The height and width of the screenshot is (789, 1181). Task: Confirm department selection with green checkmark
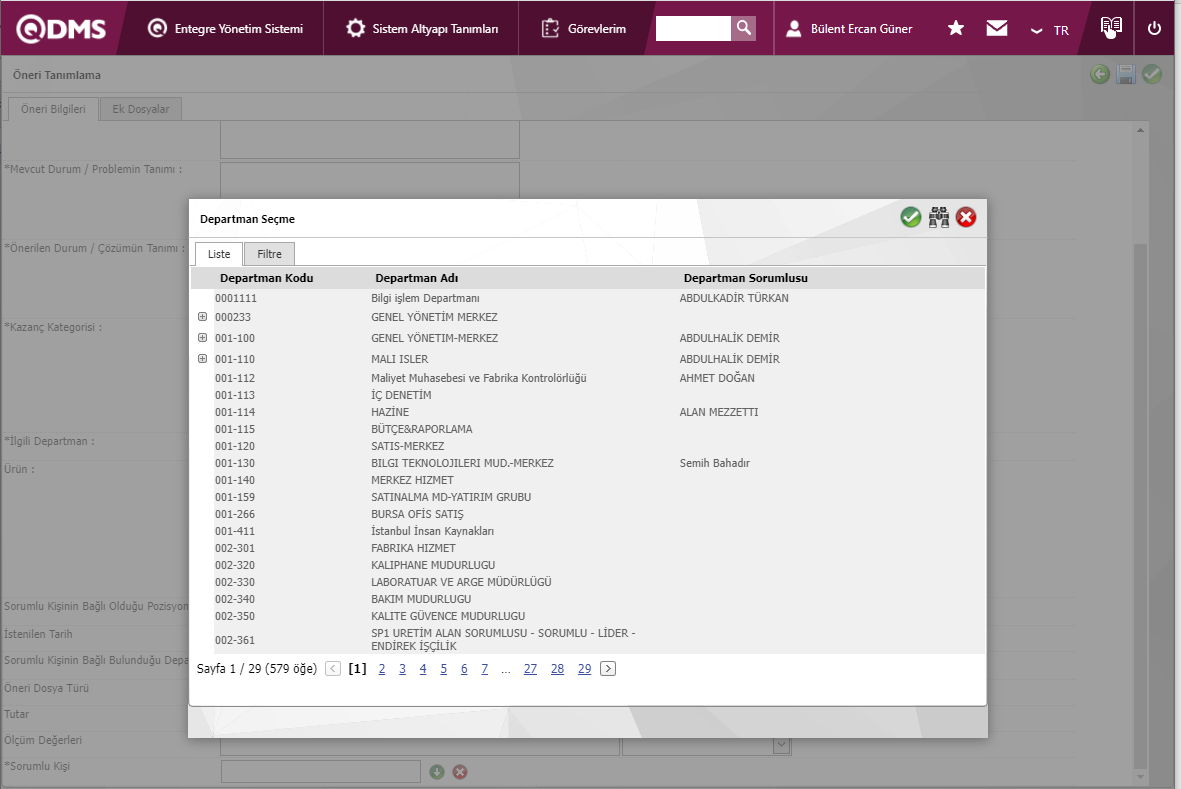pyautogui.click(x=910, y=217)
